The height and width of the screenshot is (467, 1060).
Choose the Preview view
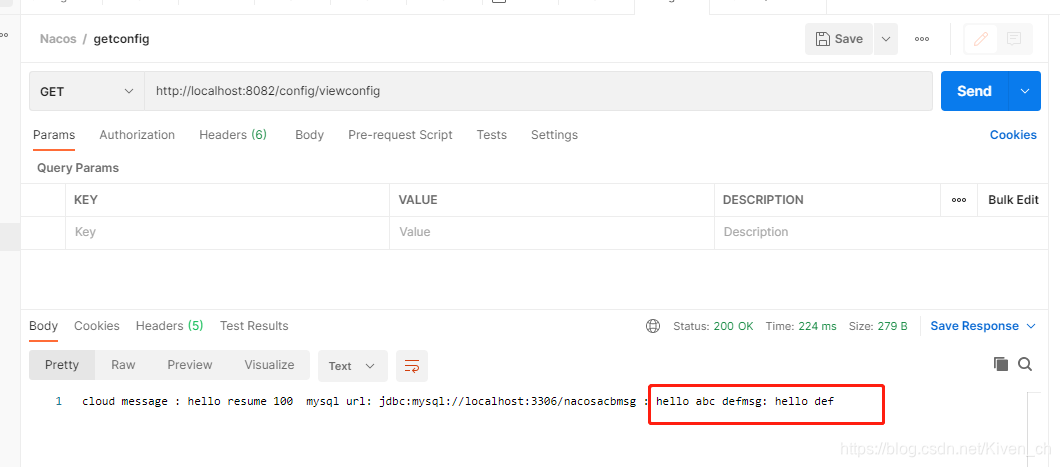tap(190, 365)
